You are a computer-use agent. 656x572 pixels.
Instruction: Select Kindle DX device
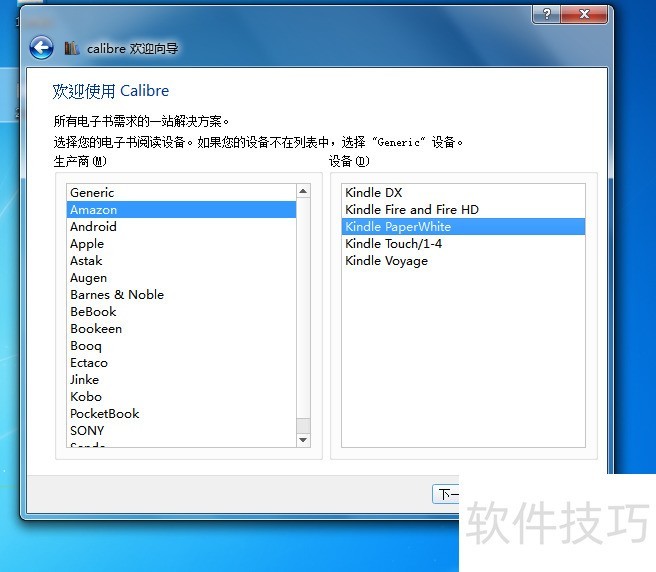[463, 192]
